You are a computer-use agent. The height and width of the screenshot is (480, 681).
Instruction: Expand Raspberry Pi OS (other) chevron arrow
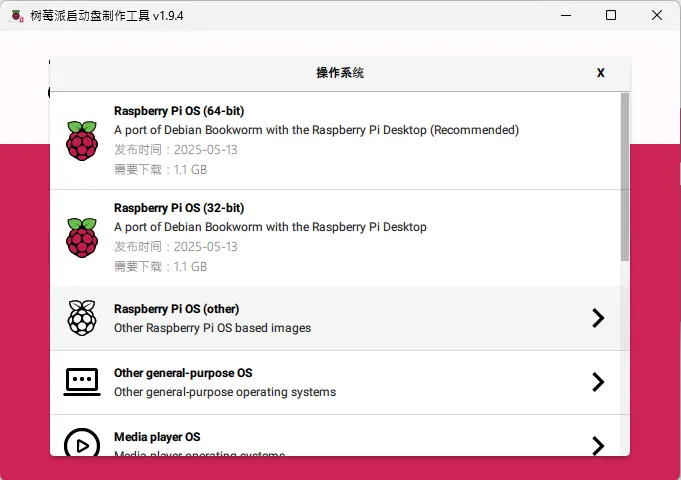pyautogui.click(x=598, y=318)
